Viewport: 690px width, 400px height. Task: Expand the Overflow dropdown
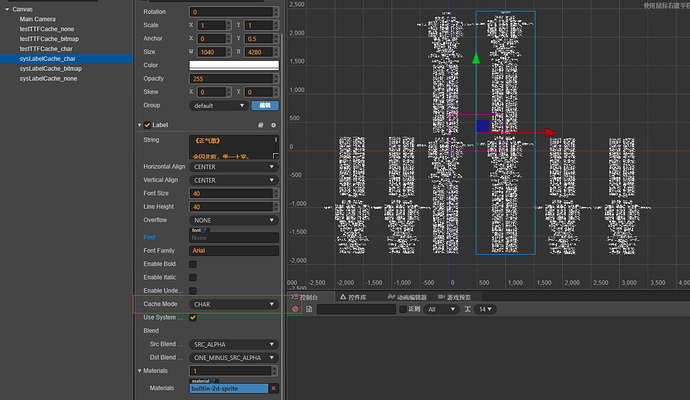pyautogui.click(x=233, y=220)
